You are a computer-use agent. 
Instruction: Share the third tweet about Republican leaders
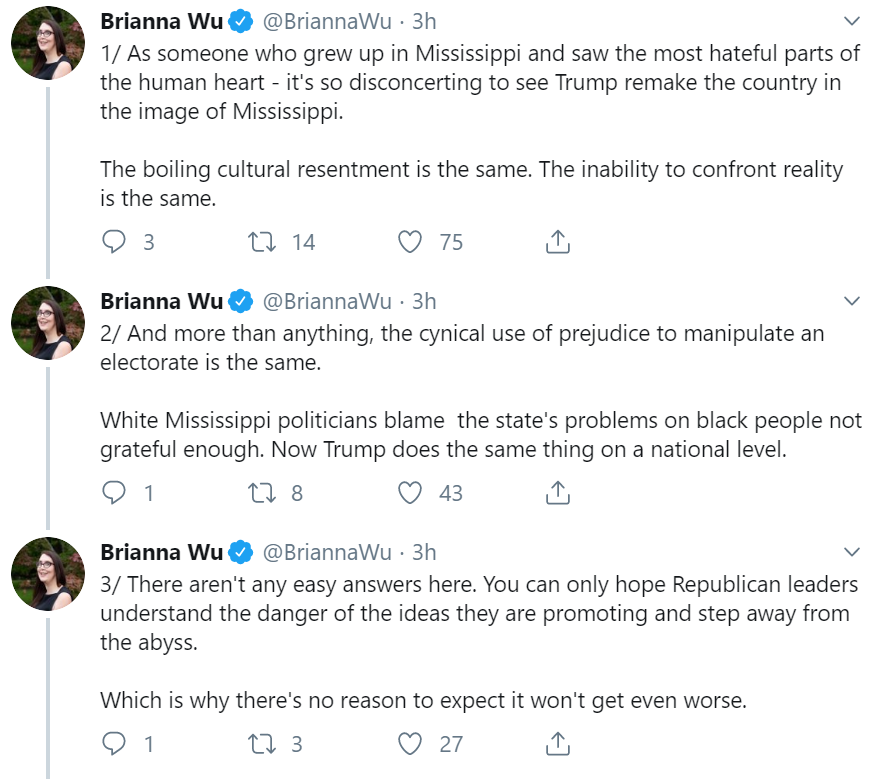(x=557, y=744)
